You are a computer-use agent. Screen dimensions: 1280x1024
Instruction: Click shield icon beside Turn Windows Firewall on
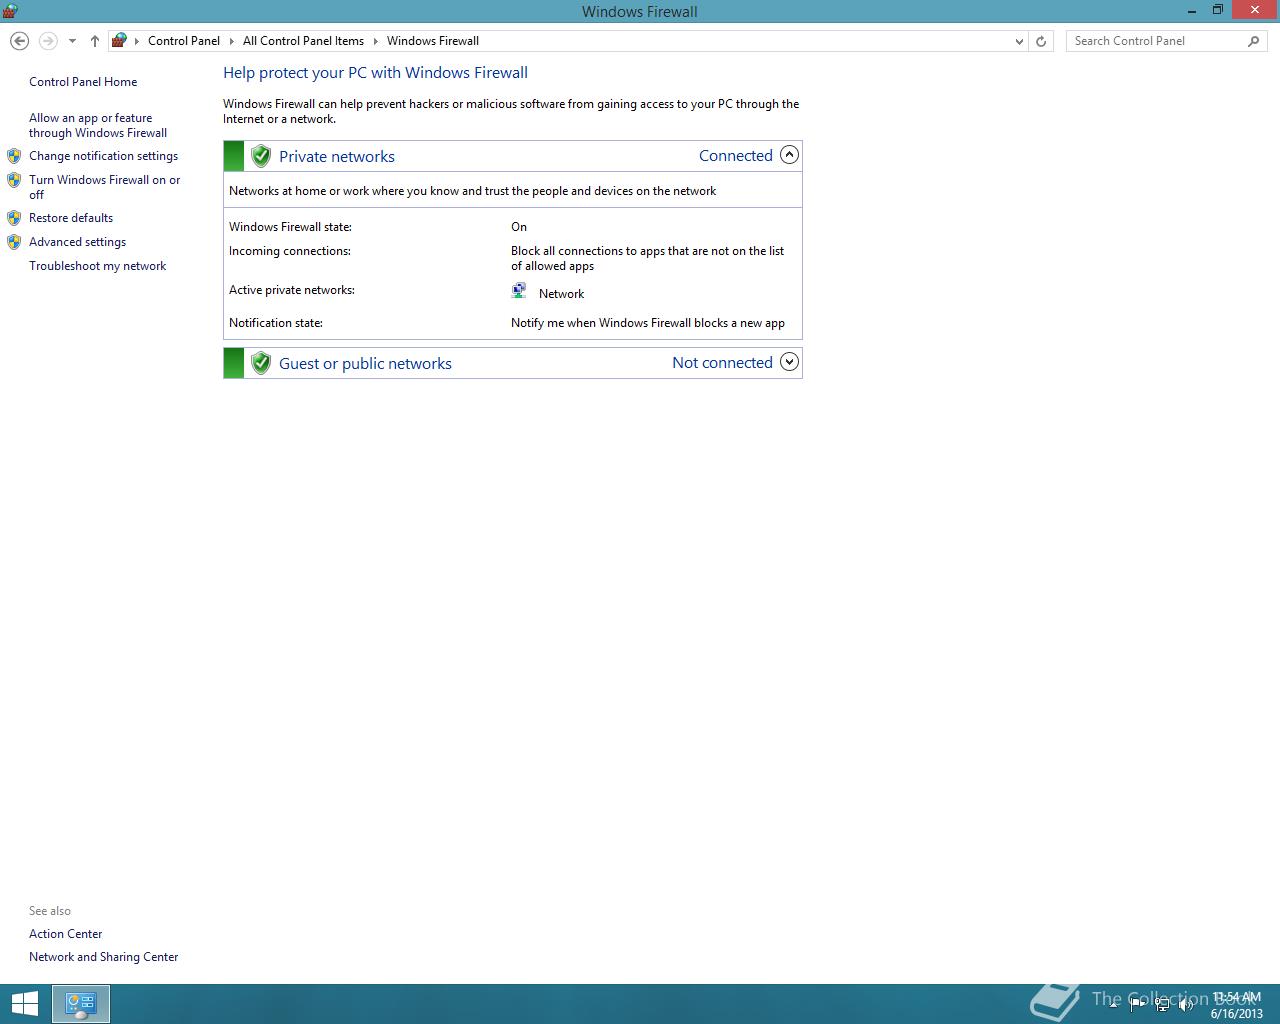[14, 180]
